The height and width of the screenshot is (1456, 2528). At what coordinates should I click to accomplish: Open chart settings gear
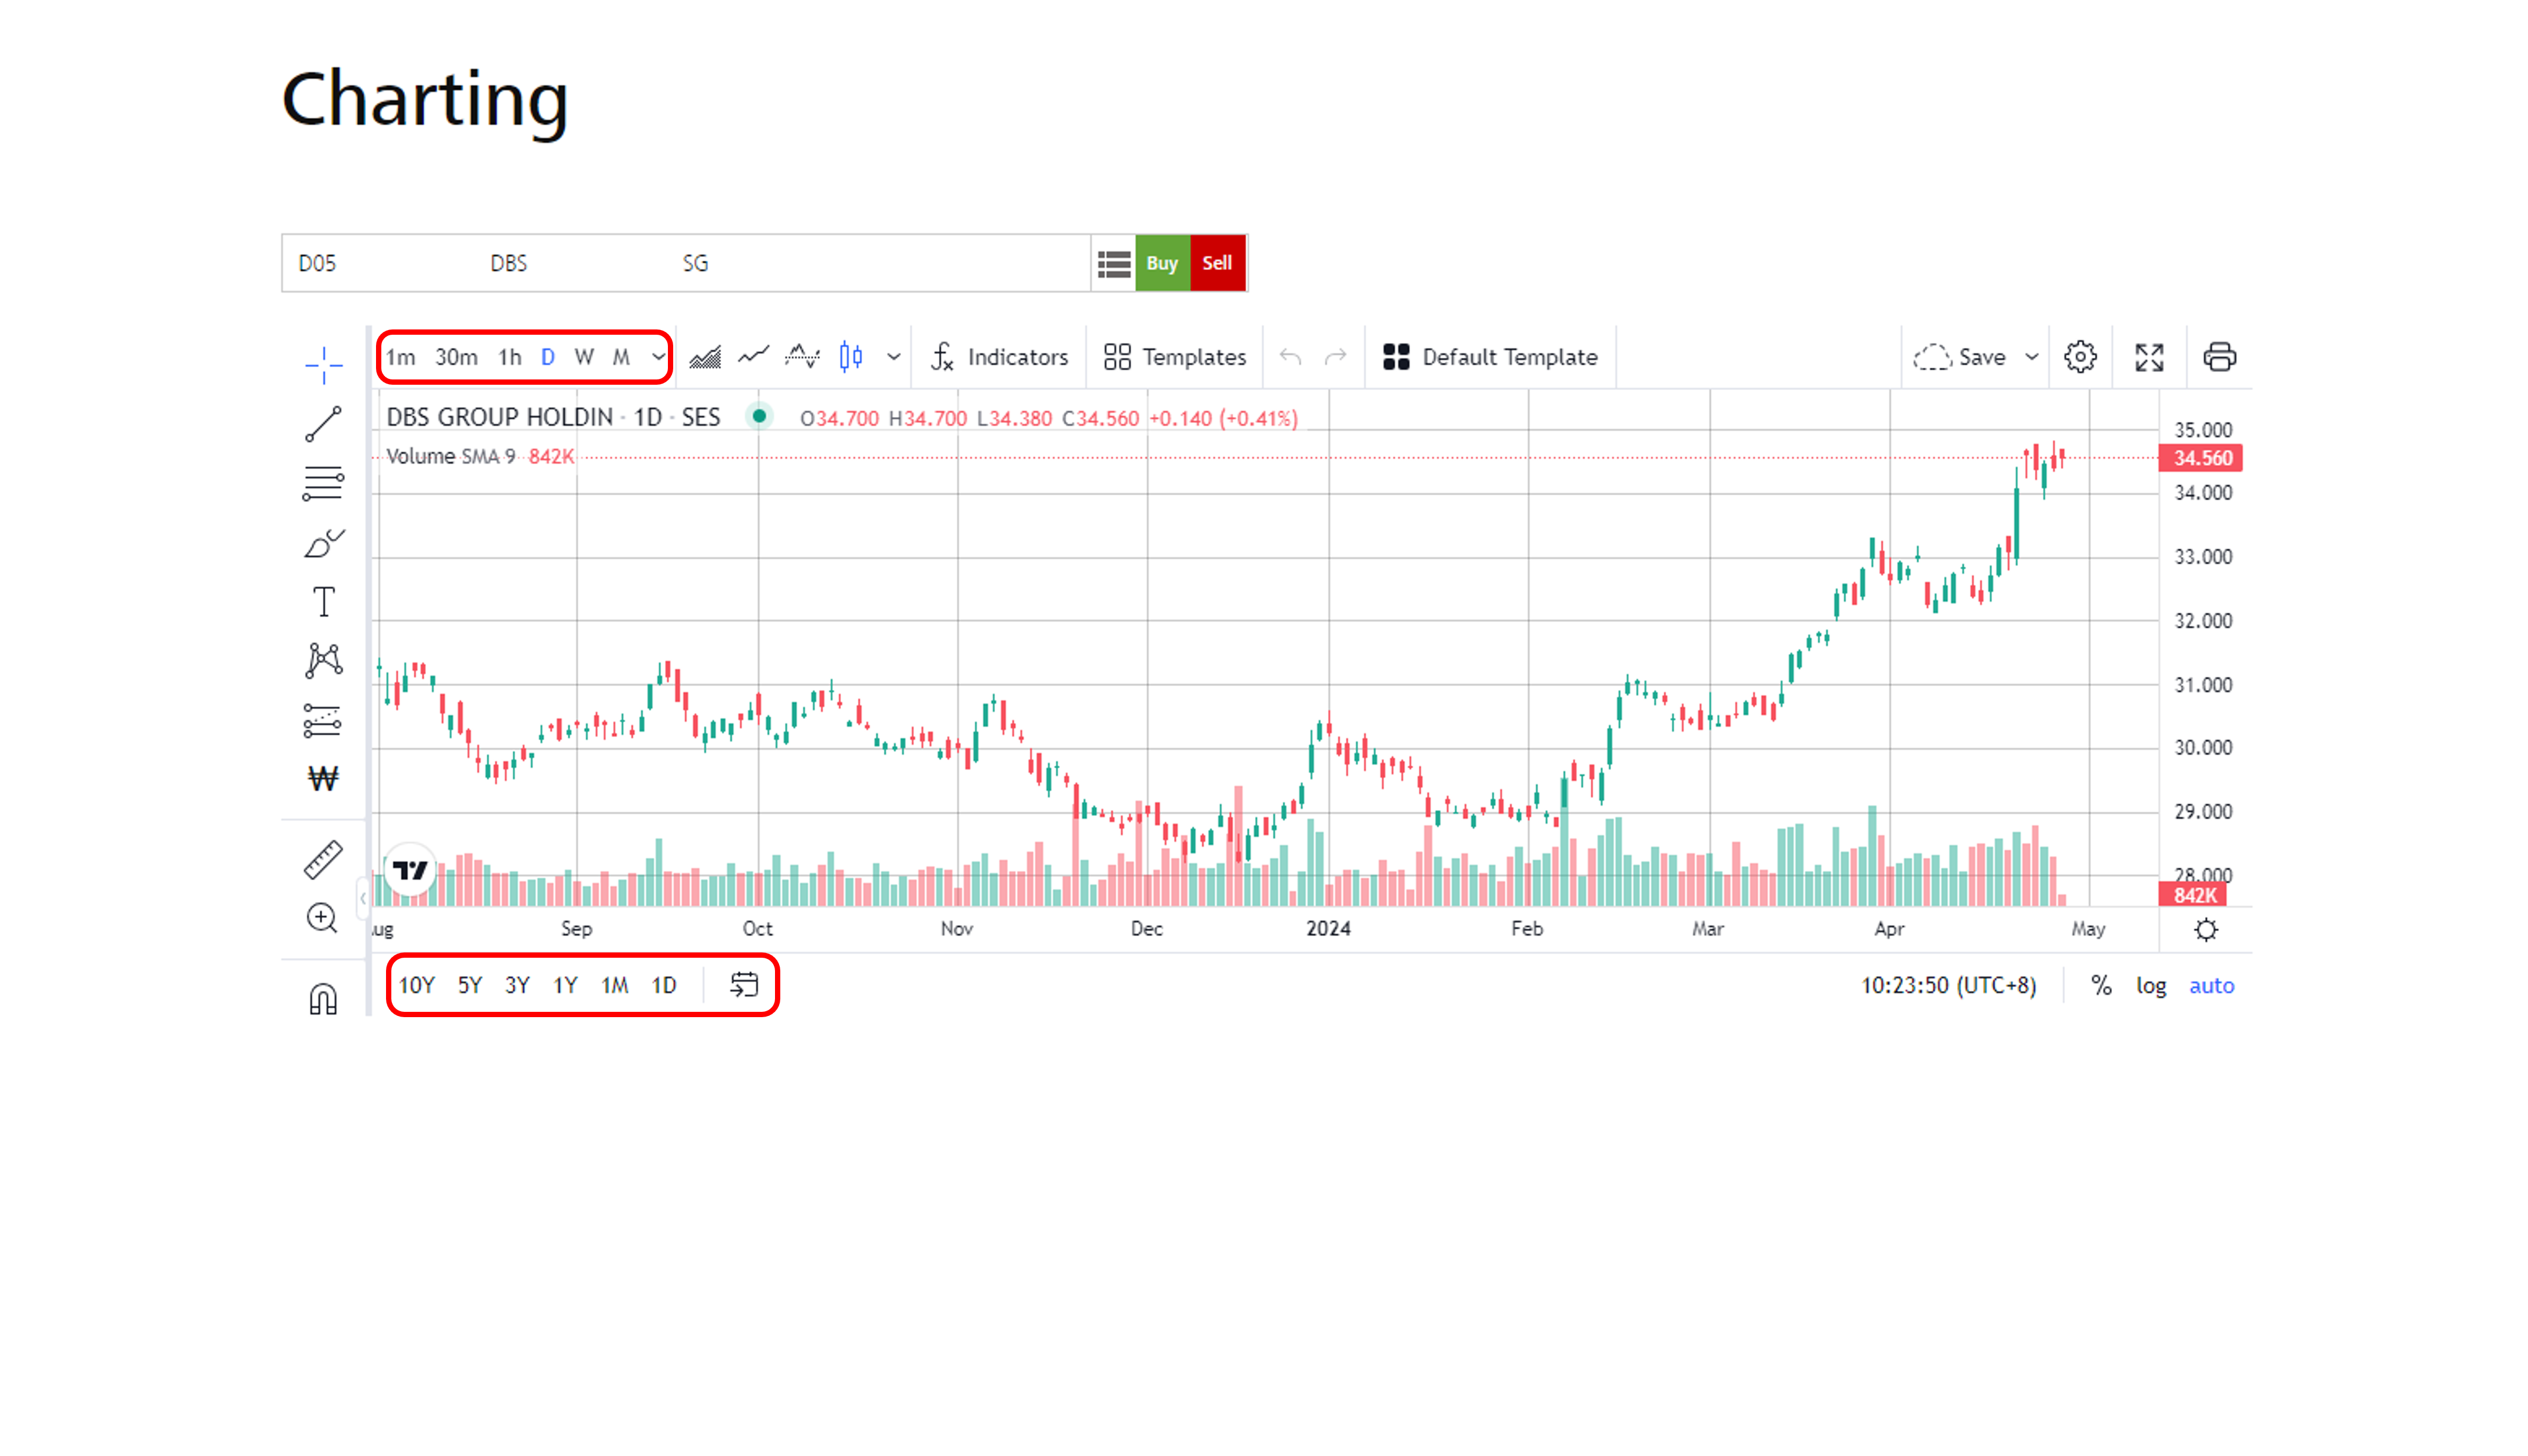(x=2080, y=357)
